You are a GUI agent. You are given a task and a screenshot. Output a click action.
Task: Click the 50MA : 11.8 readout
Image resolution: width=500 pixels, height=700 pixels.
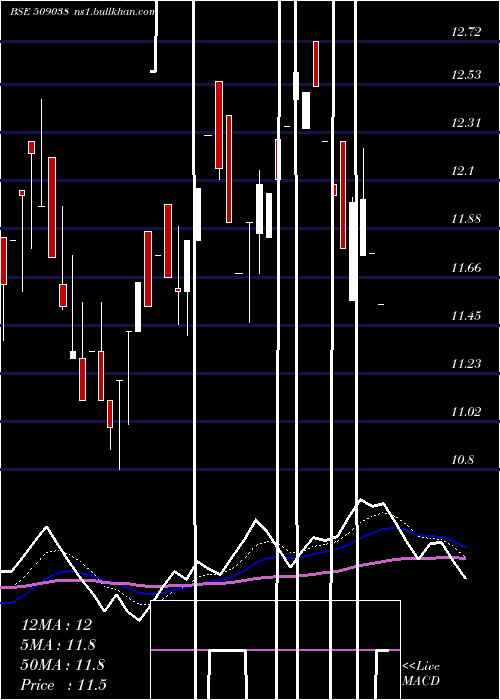(62, 665)
